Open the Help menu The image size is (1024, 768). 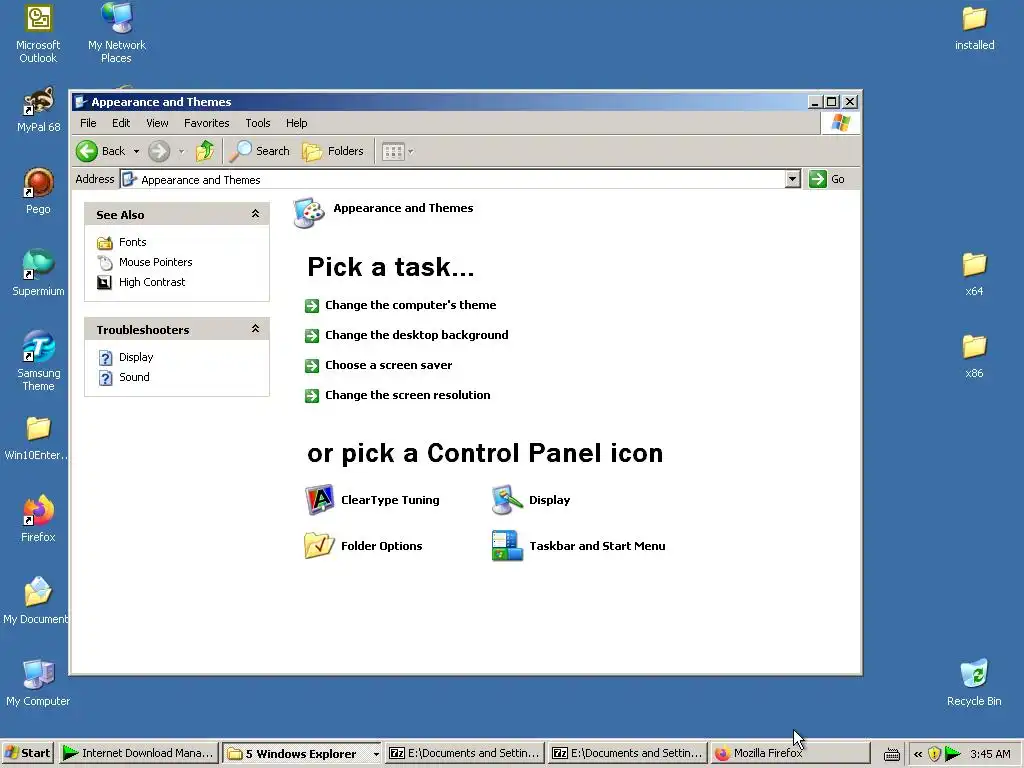point(296,123)
